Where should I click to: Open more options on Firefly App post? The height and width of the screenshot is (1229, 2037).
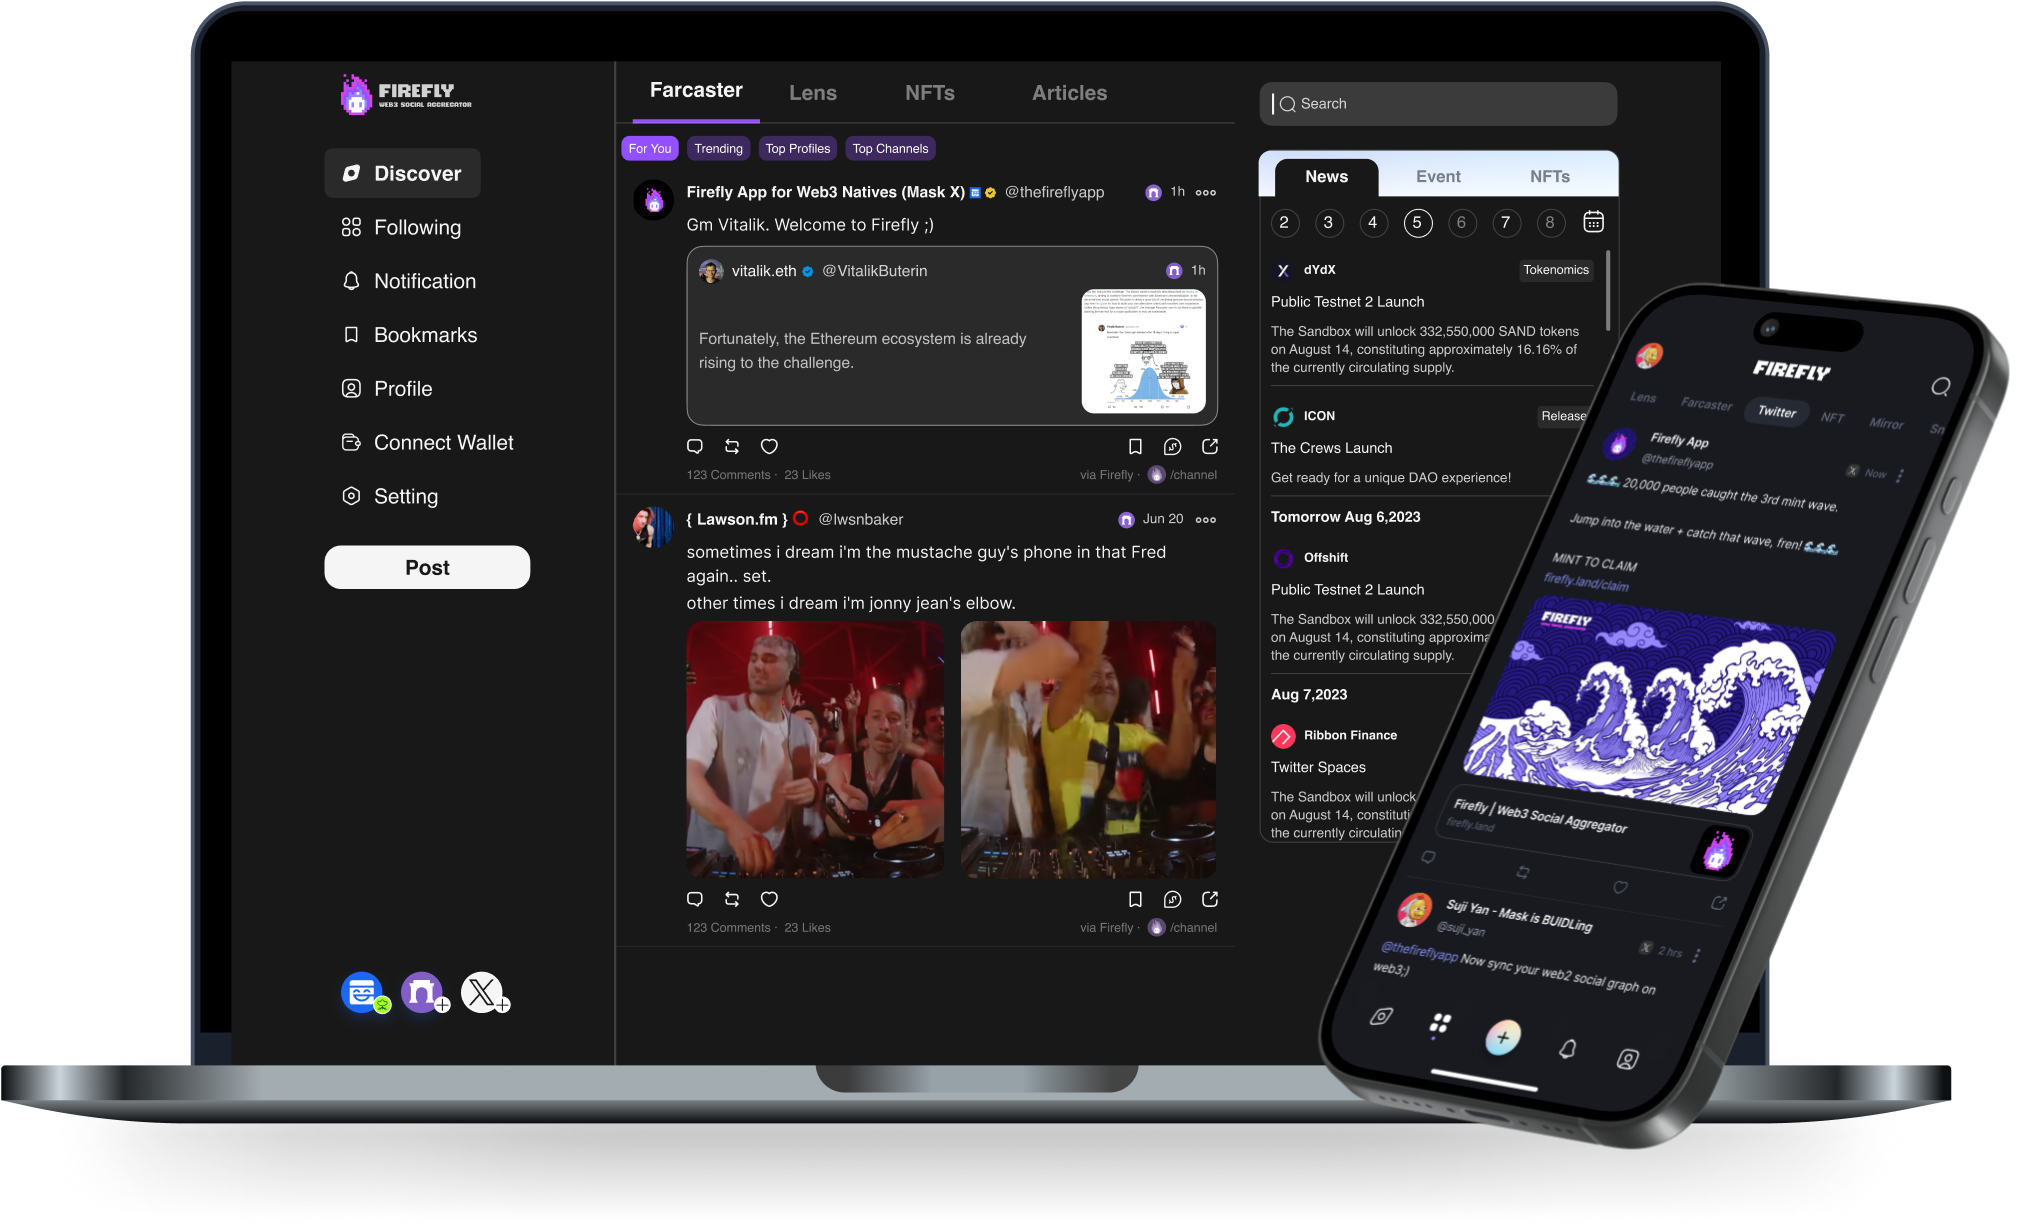pos(1206,193)
